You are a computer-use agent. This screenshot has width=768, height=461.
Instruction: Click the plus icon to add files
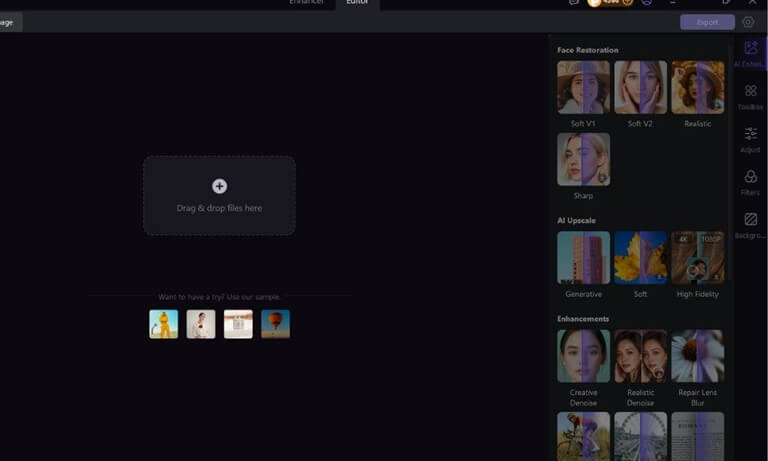coord(219,186)
